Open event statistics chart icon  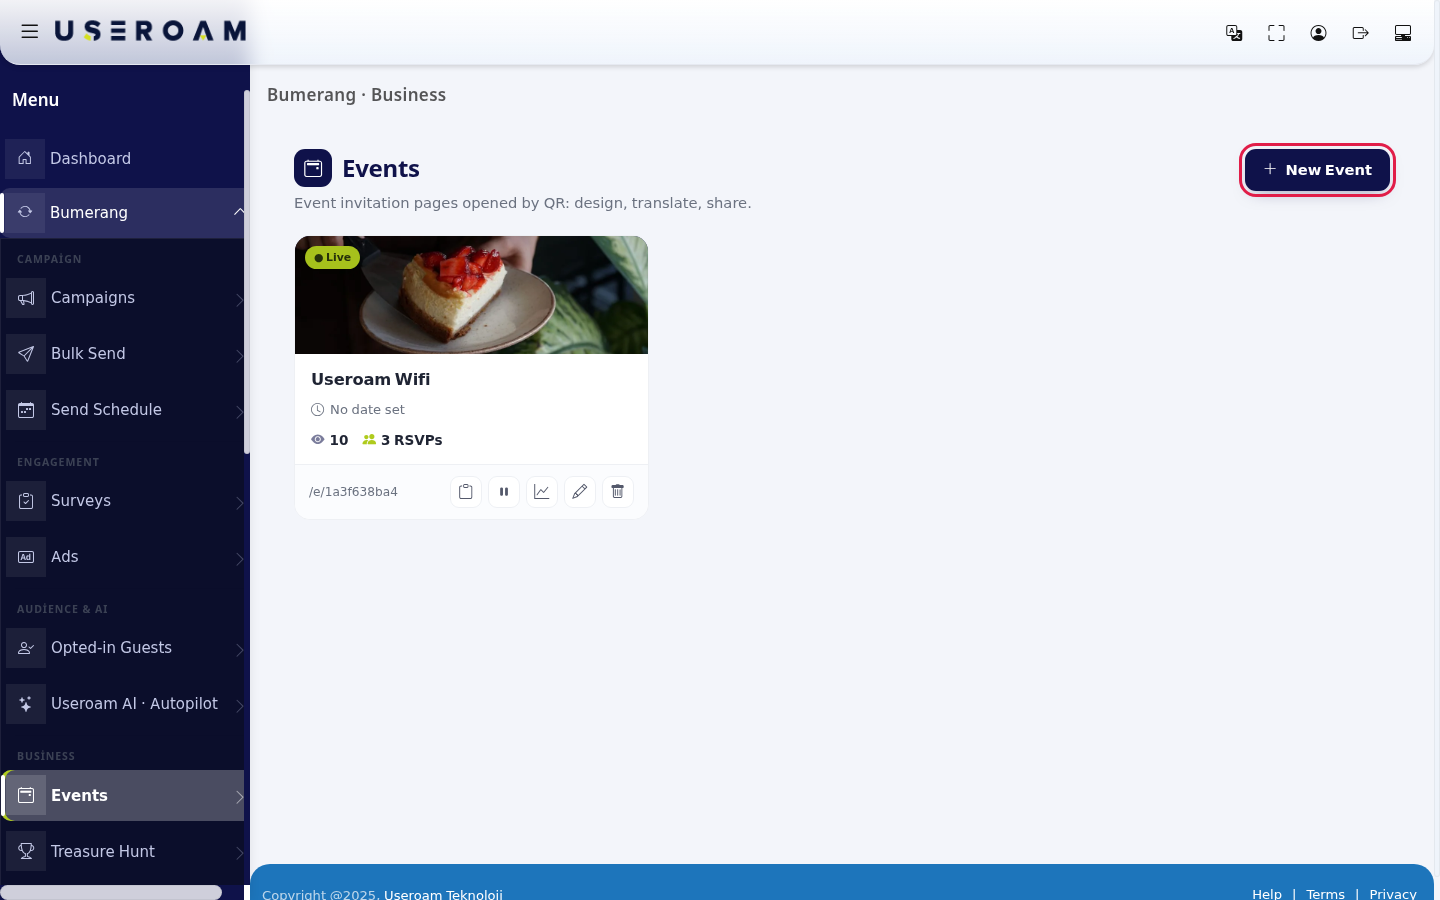(542, 492)
